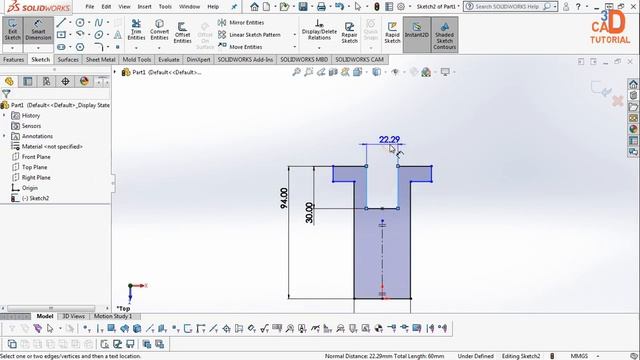The image size is (640, 360).
Task: Select Material <not specified> tree item
Action: 52,147
